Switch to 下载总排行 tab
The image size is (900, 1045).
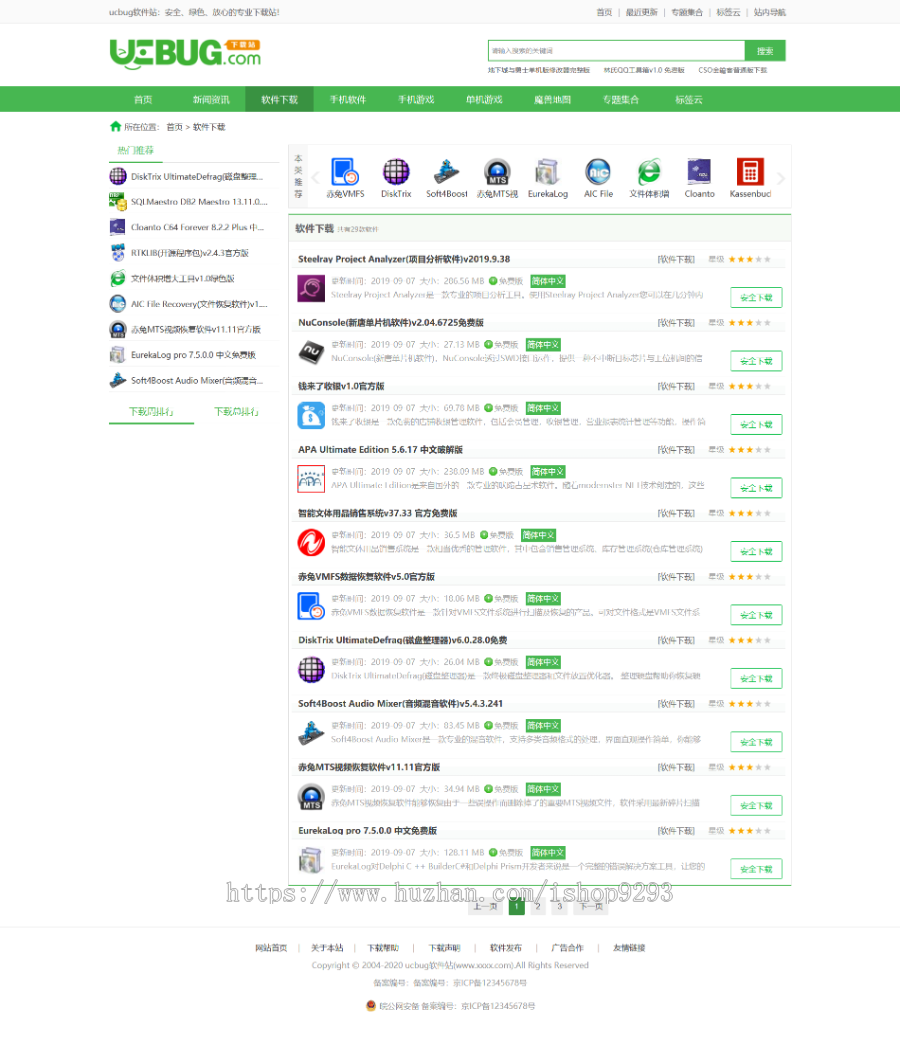(236, 412)
